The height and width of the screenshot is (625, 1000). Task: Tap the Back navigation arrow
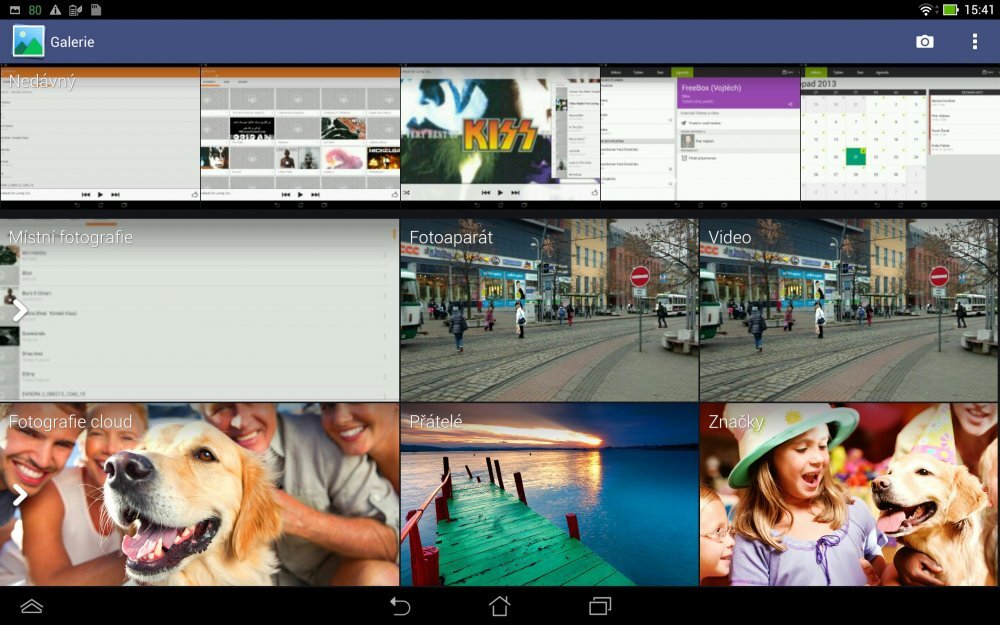click(x=402, y=606)
